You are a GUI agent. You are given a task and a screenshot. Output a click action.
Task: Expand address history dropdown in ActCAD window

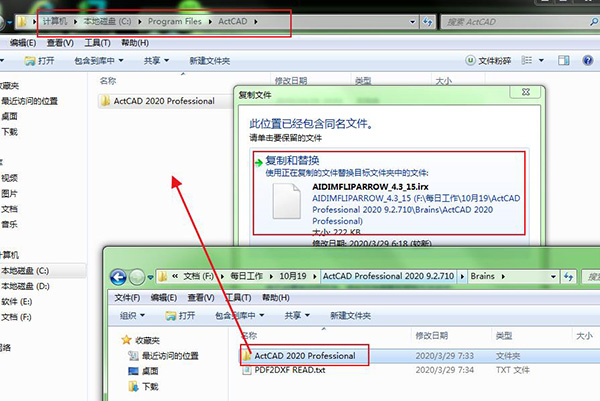tap(412, 22)
